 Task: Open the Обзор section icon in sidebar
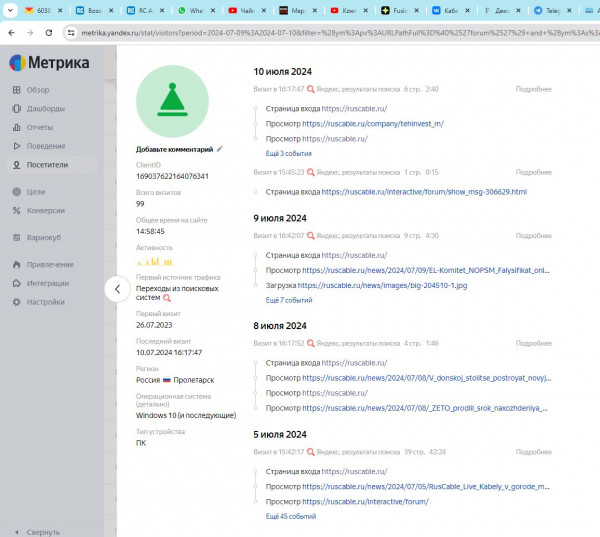coord(16,90)
